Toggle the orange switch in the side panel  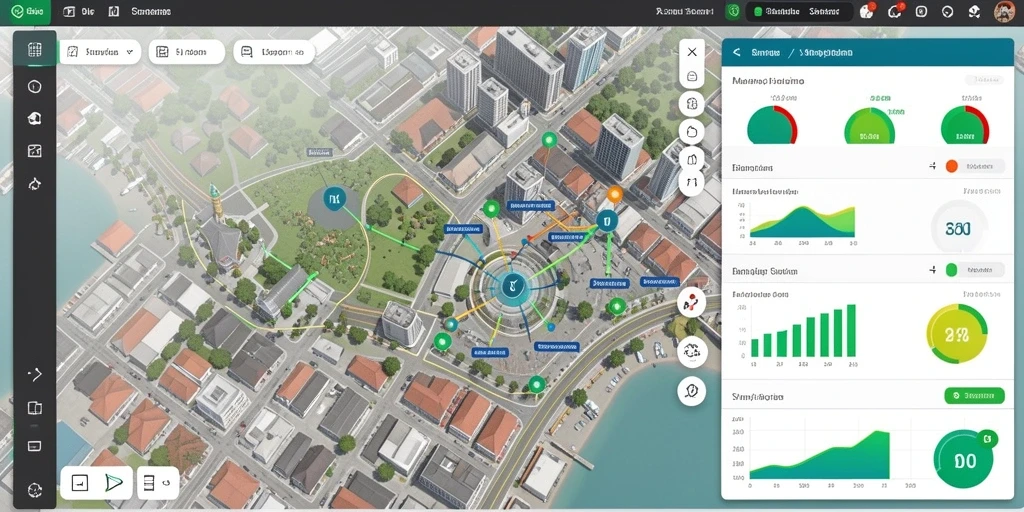click(974, 167)
